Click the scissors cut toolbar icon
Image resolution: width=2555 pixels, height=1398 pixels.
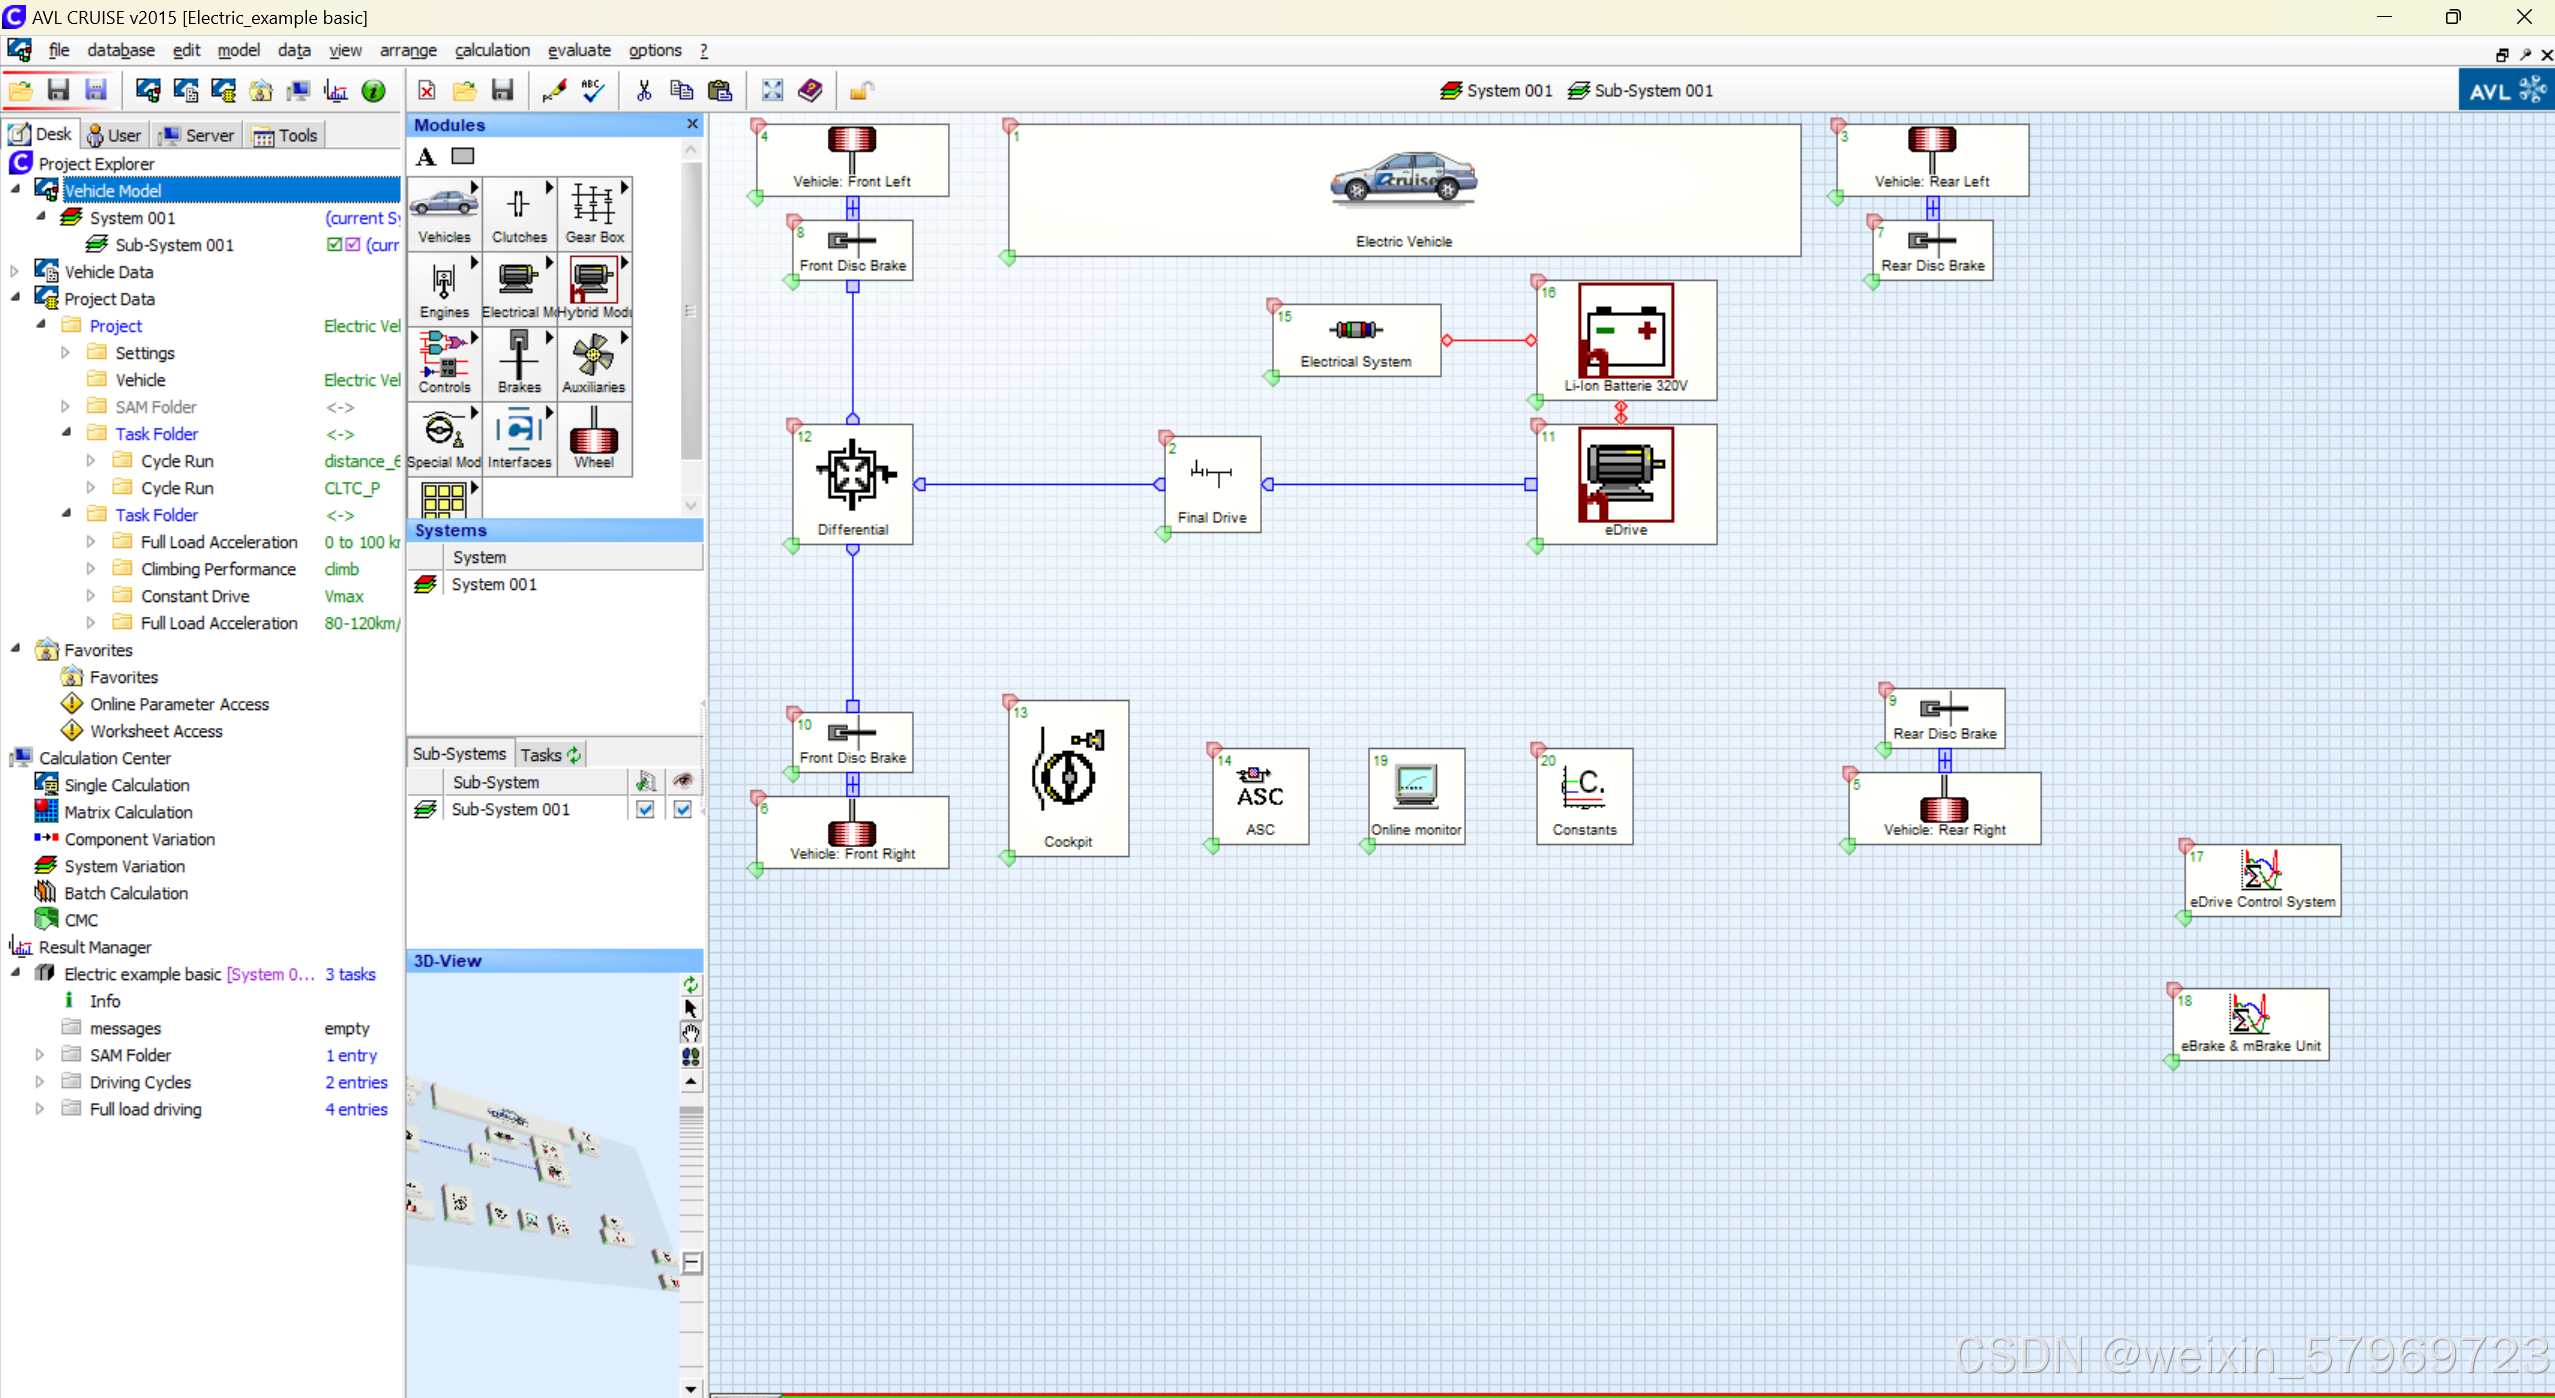tap(644, 91)
